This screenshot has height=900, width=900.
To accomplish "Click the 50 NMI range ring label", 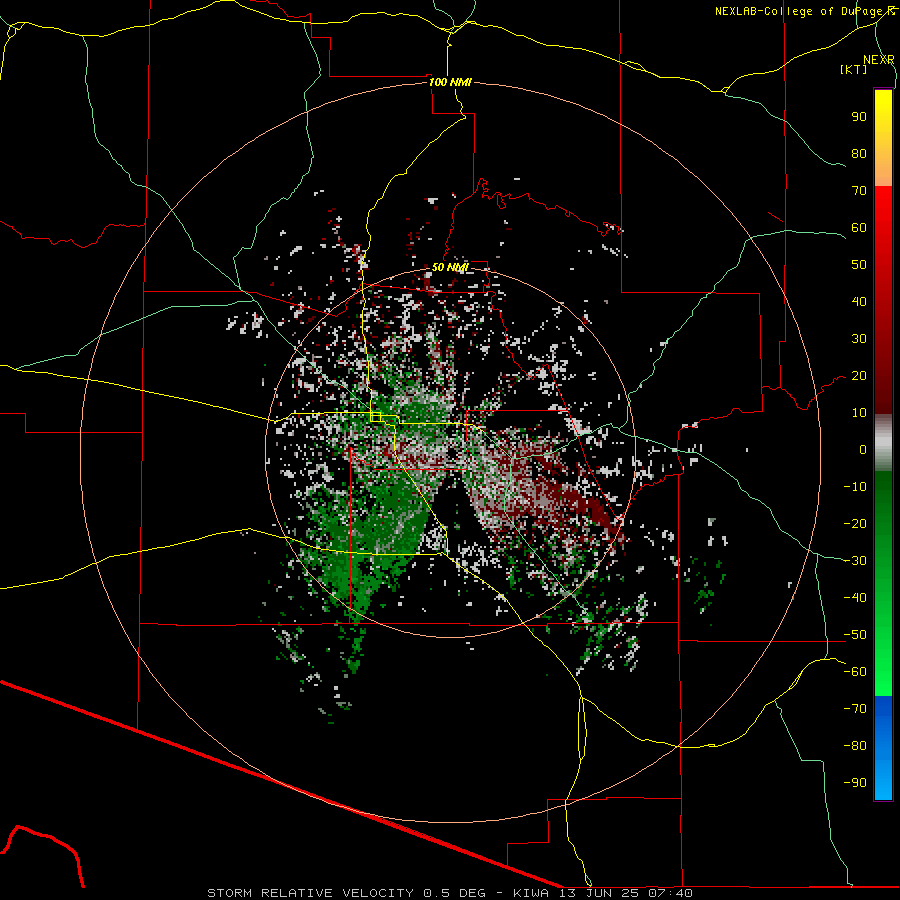I will coord(450,267).
